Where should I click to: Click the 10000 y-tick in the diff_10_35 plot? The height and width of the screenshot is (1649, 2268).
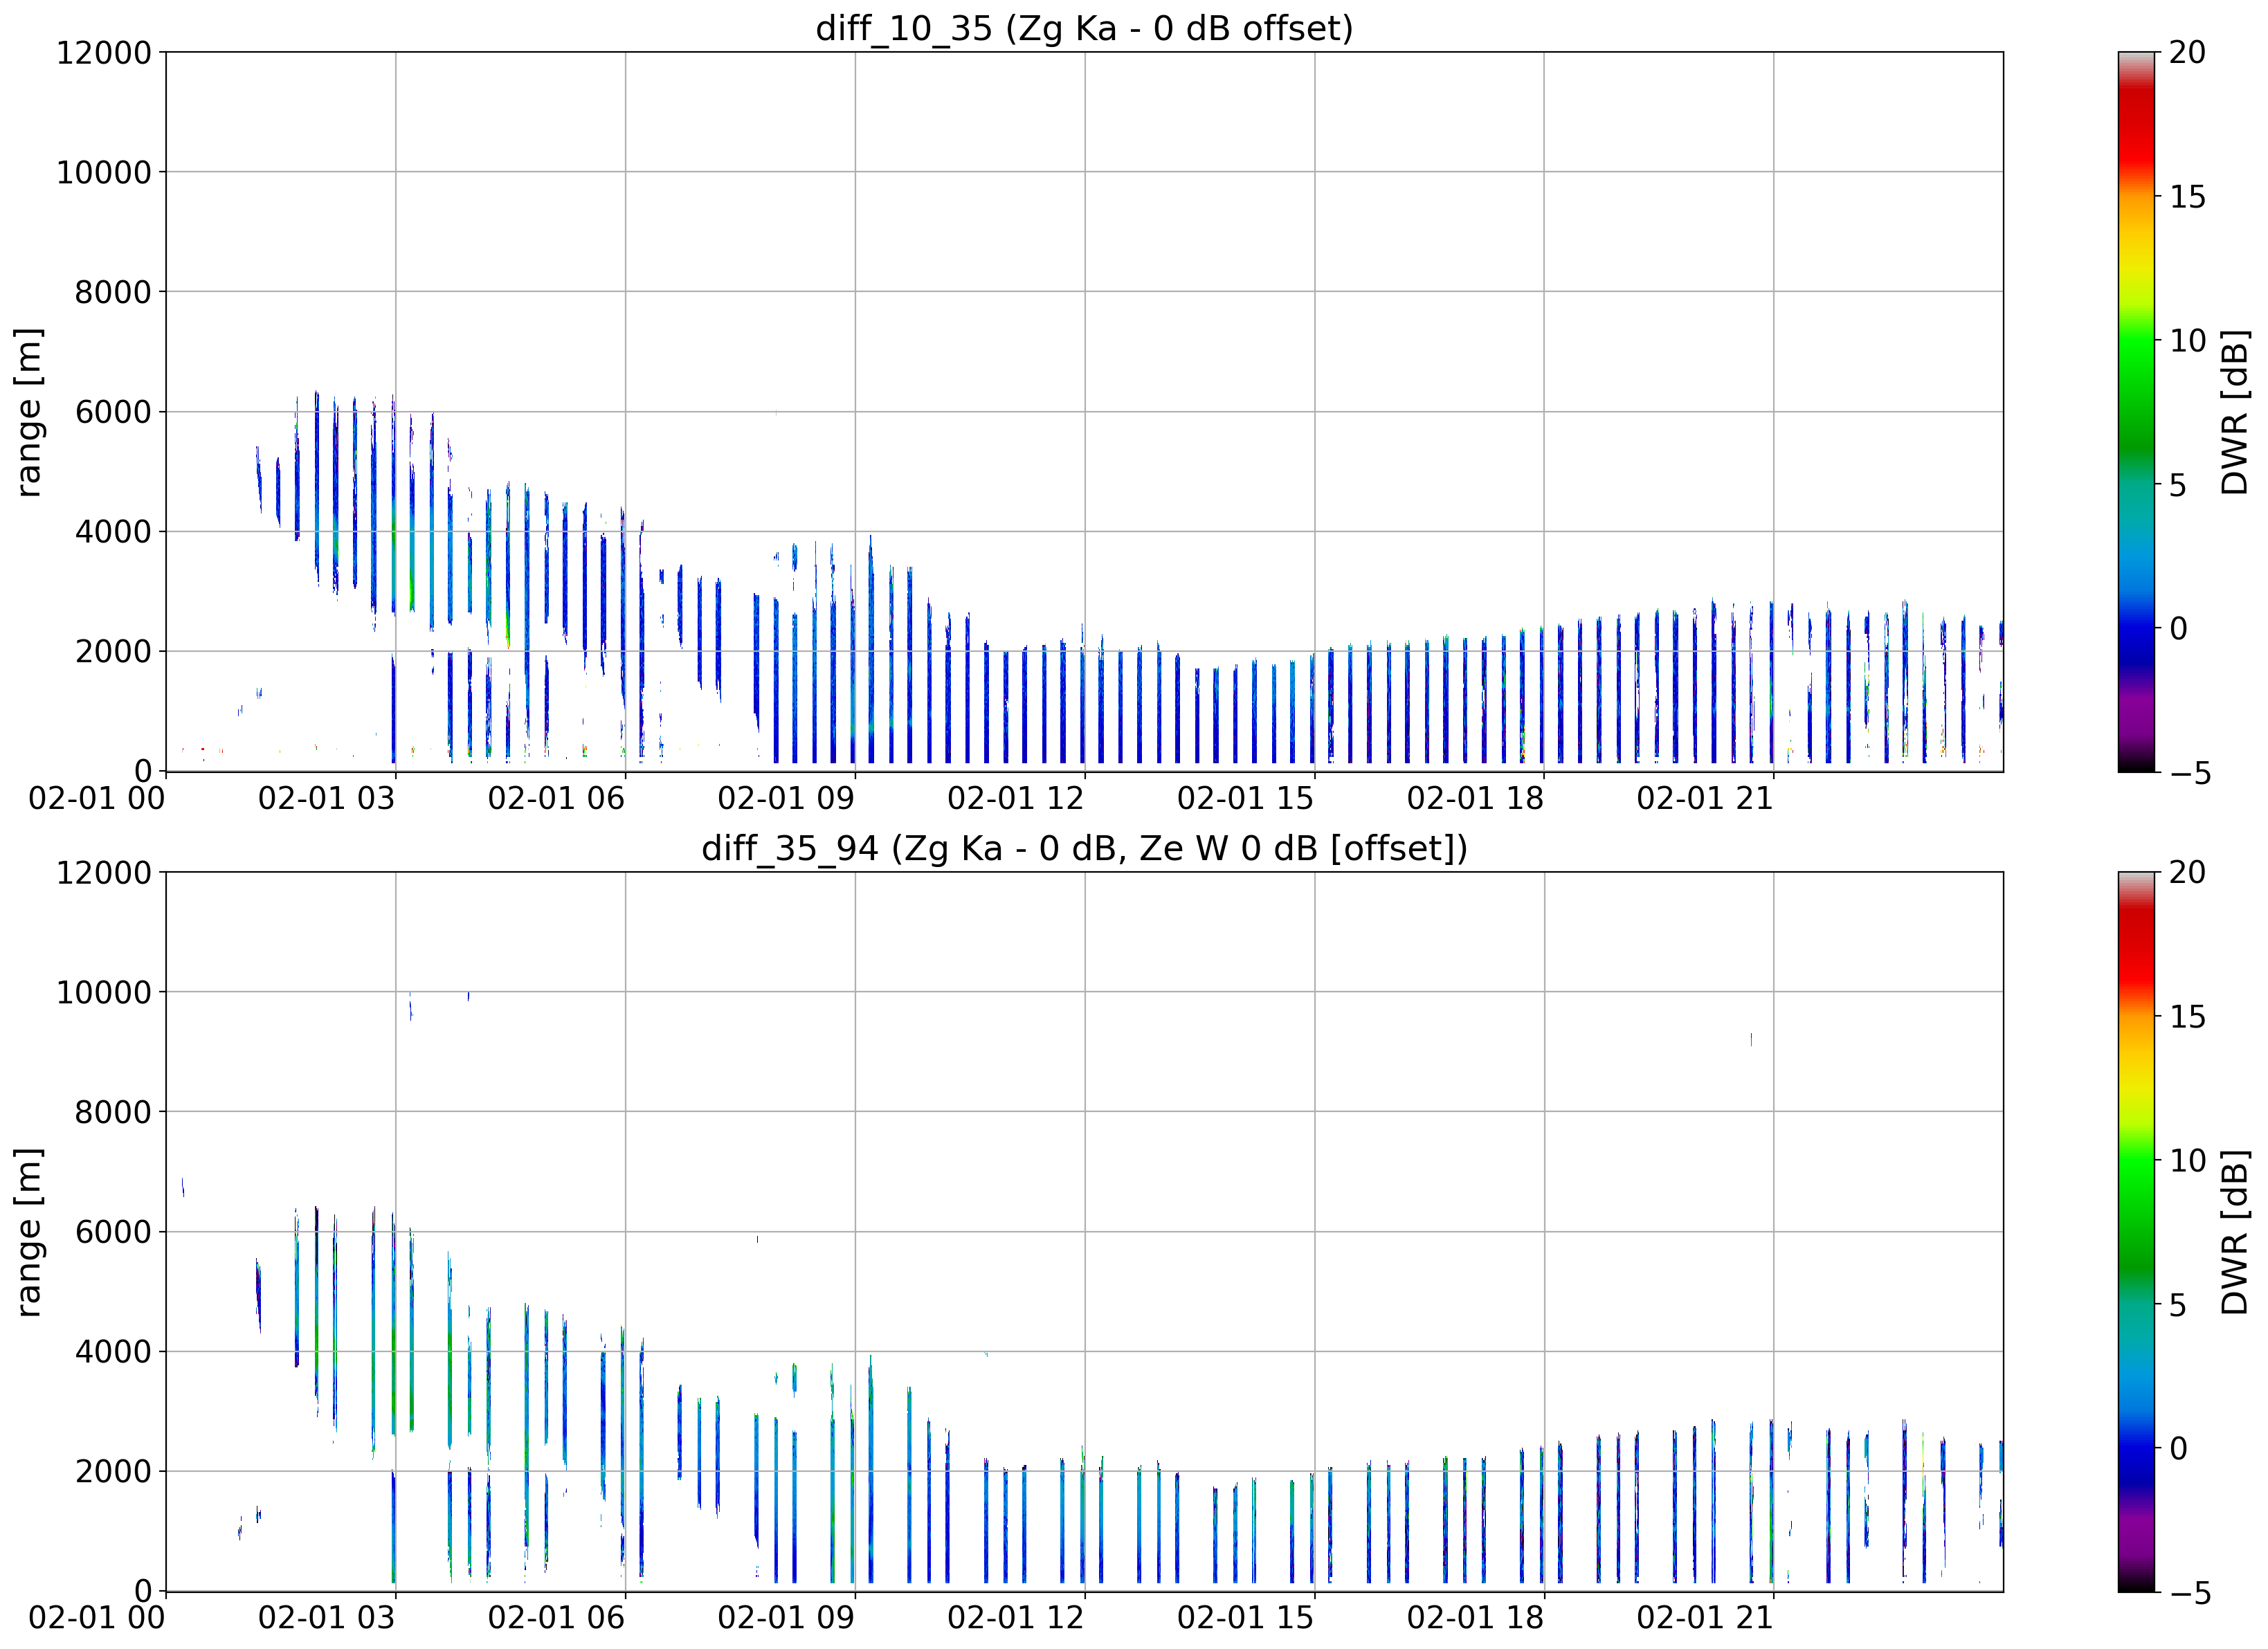coord(104,172)
